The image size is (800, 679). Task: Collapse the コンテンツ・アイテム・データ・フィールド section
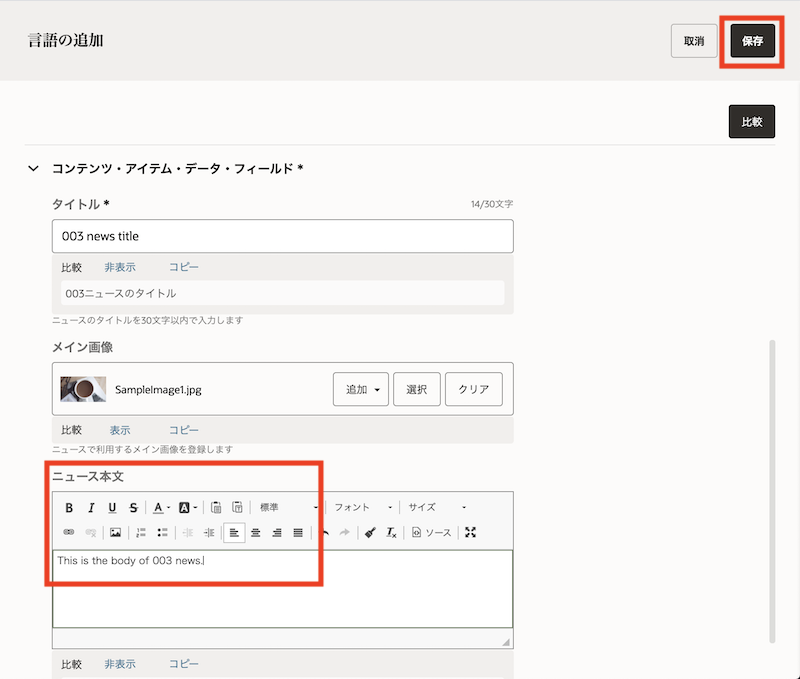pos(33,169)
